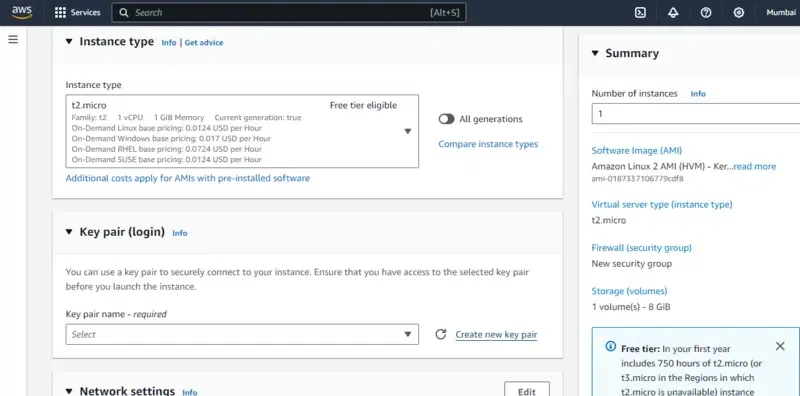Dismiss the Free tier notice
800x396 pixels.
click(x=780, y=346)
